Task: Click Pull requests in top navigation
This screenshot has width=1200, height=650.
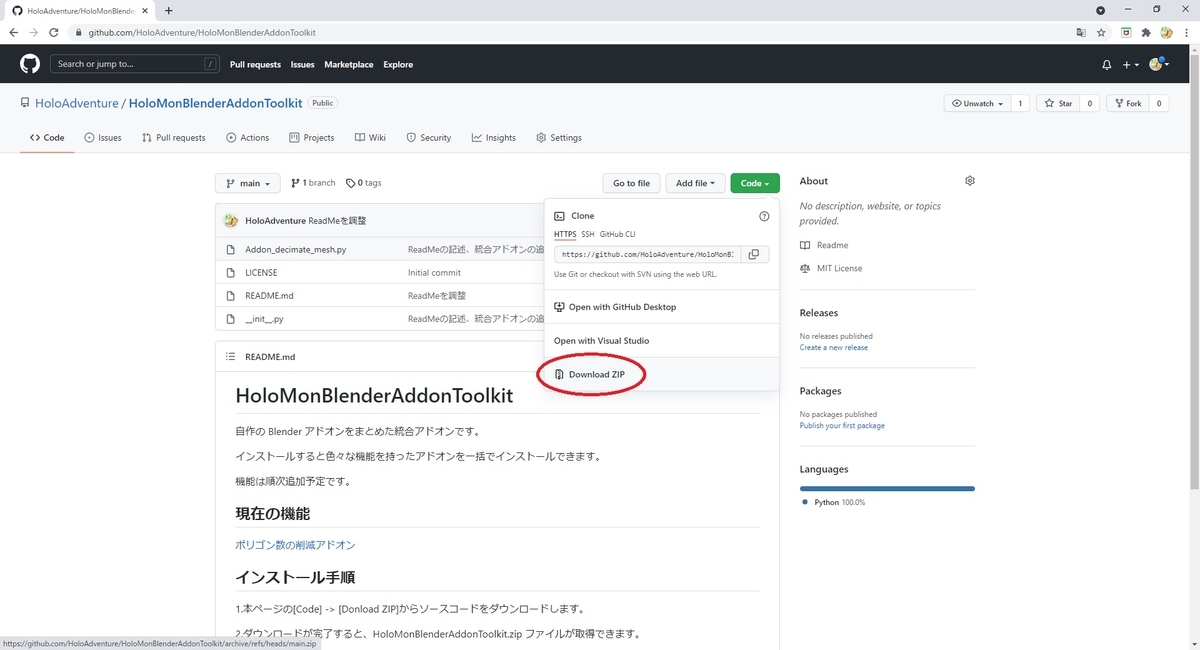Action: coord(255,65)
